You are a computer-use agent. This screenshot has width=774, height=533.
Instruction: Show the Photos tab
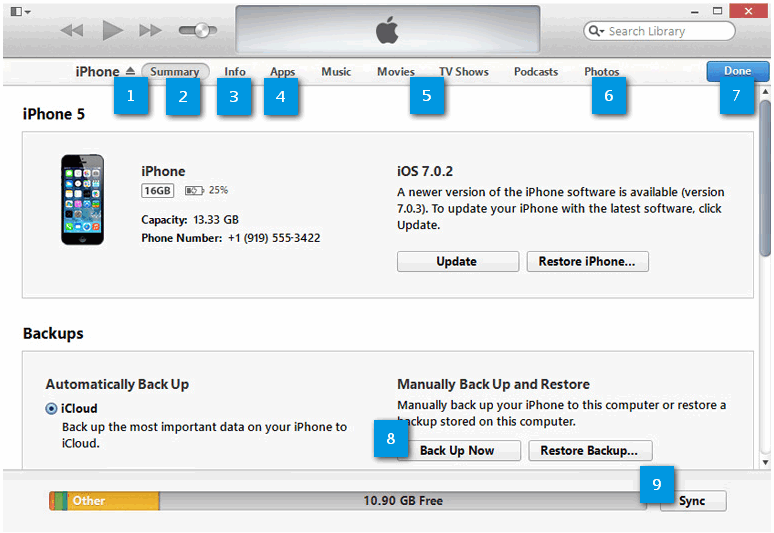coord(602,72)
